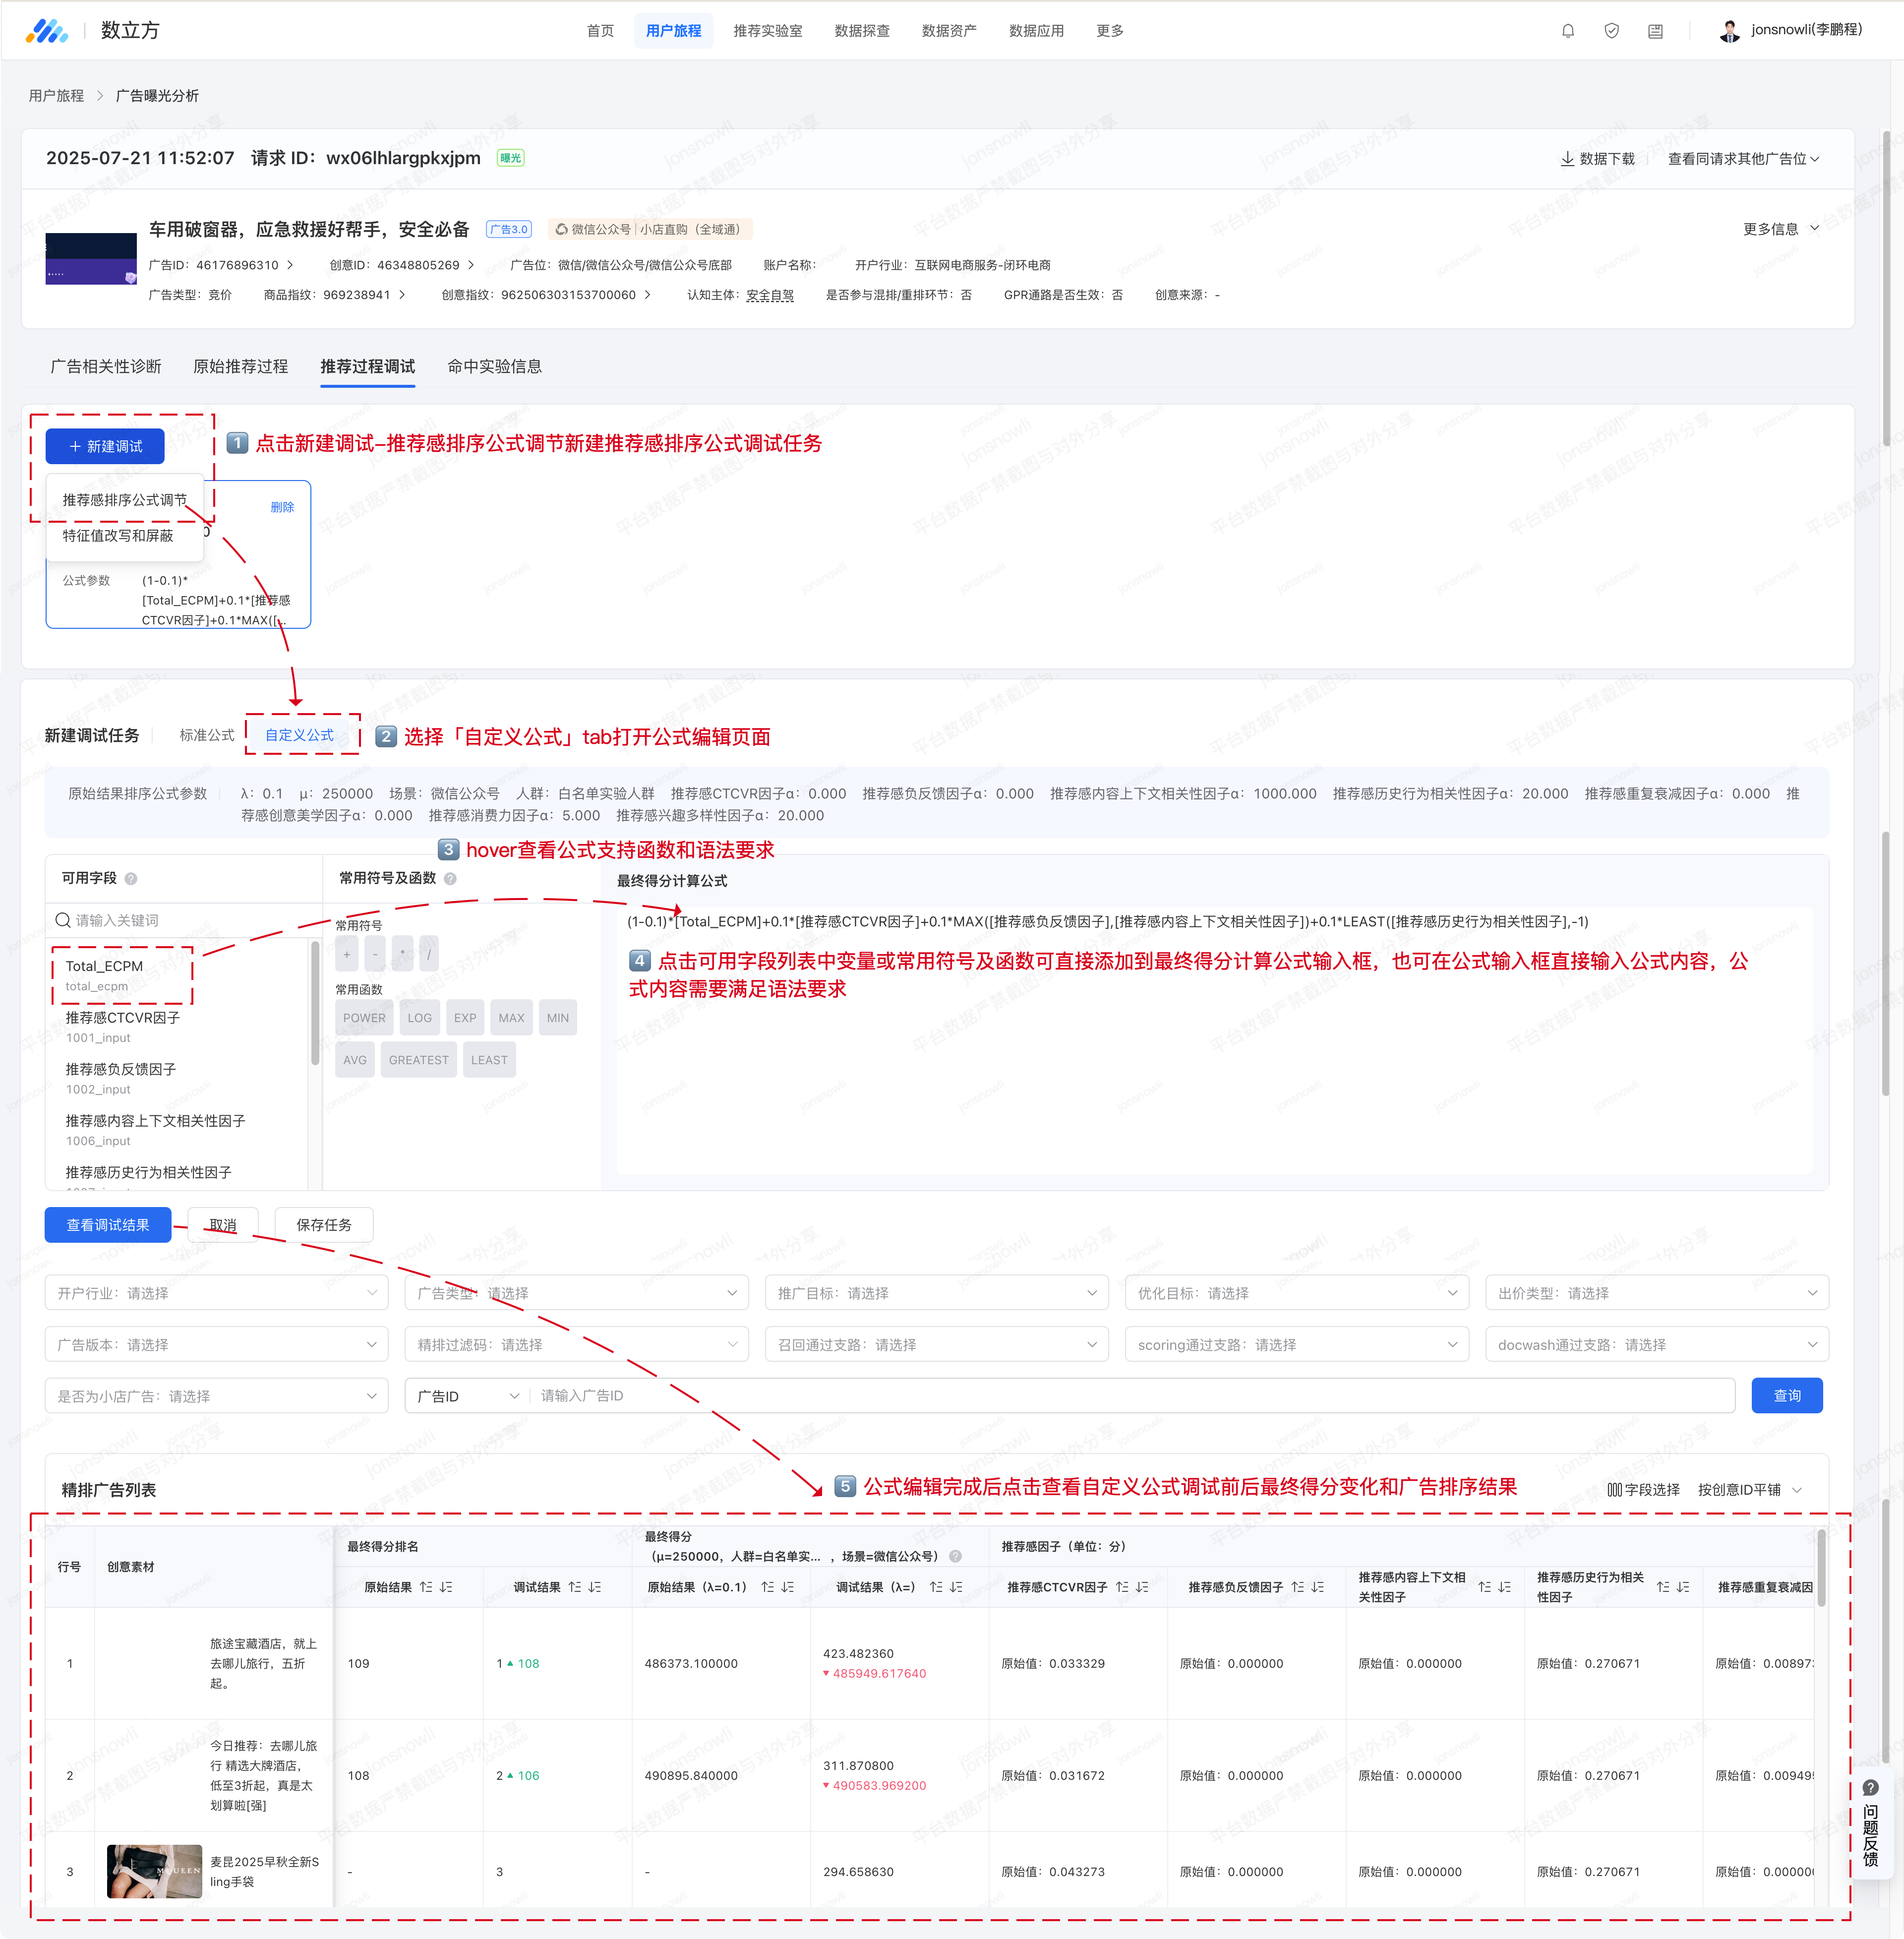Click 请输入广告ID input field
This screenshot has height=1939, width=1904.
click(1130, 1396)
